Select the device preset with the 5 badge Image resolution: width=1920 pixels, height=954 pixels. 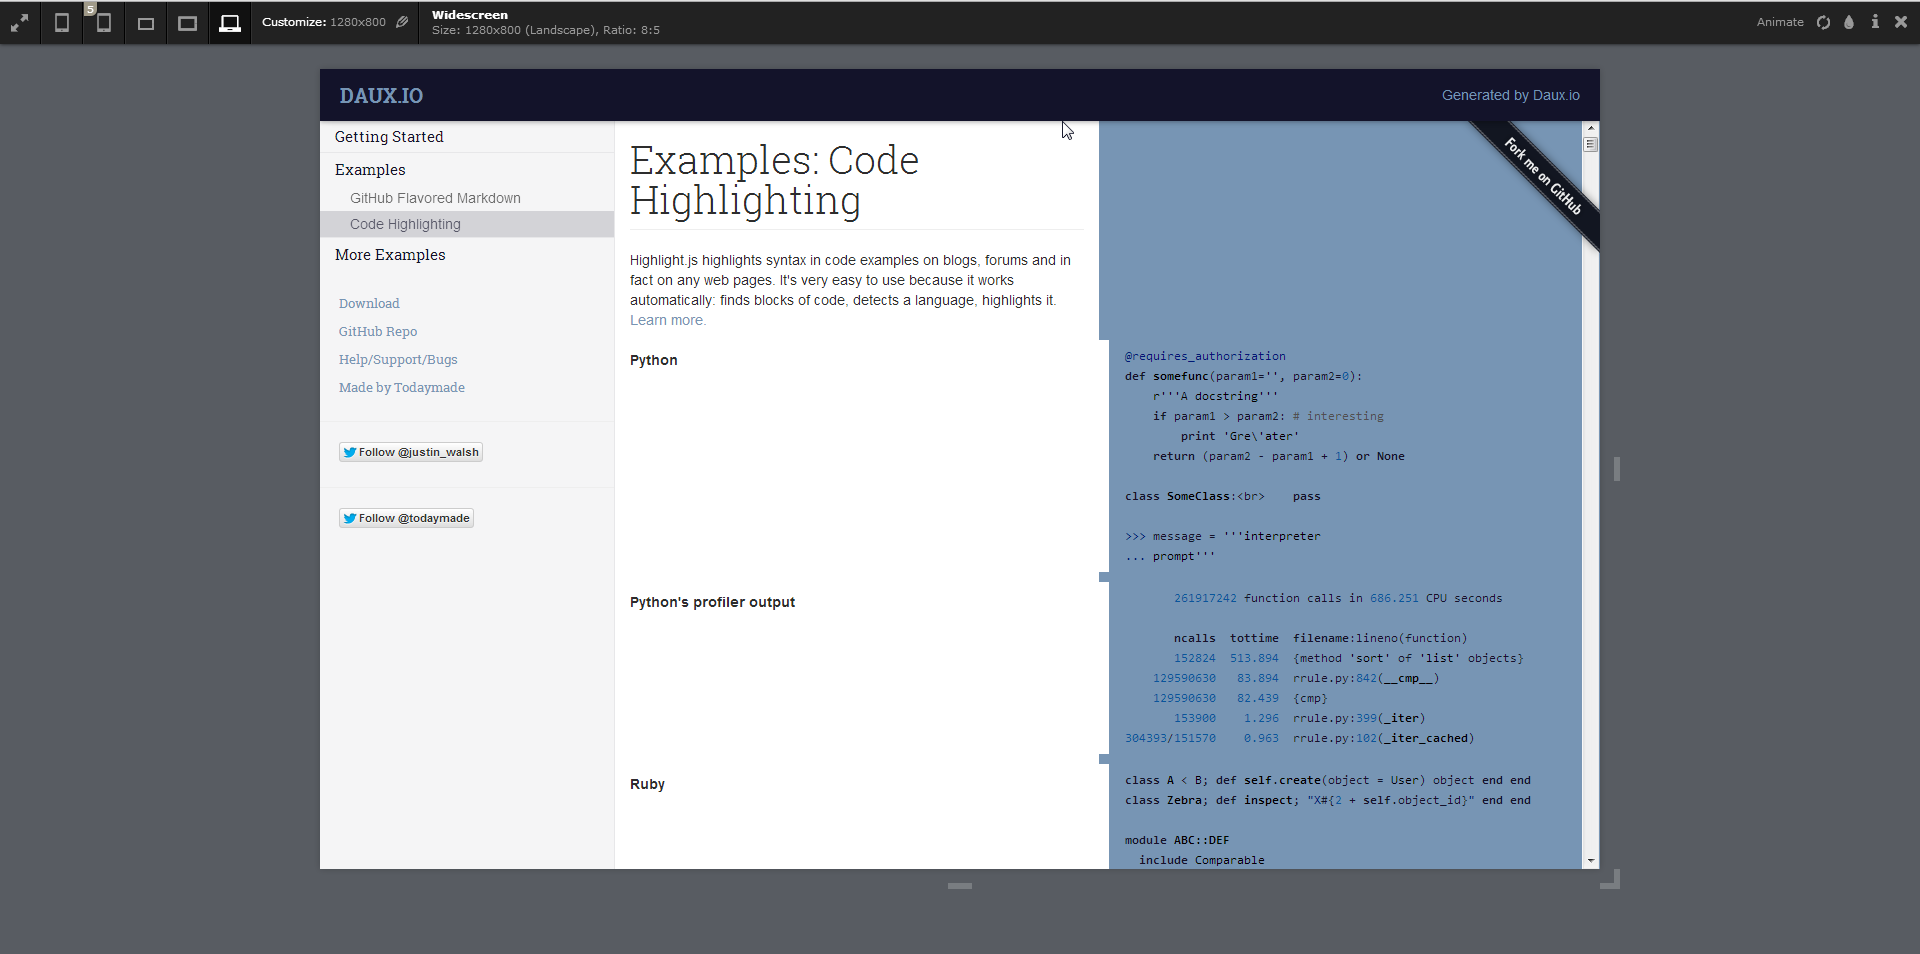pos(103,22)
